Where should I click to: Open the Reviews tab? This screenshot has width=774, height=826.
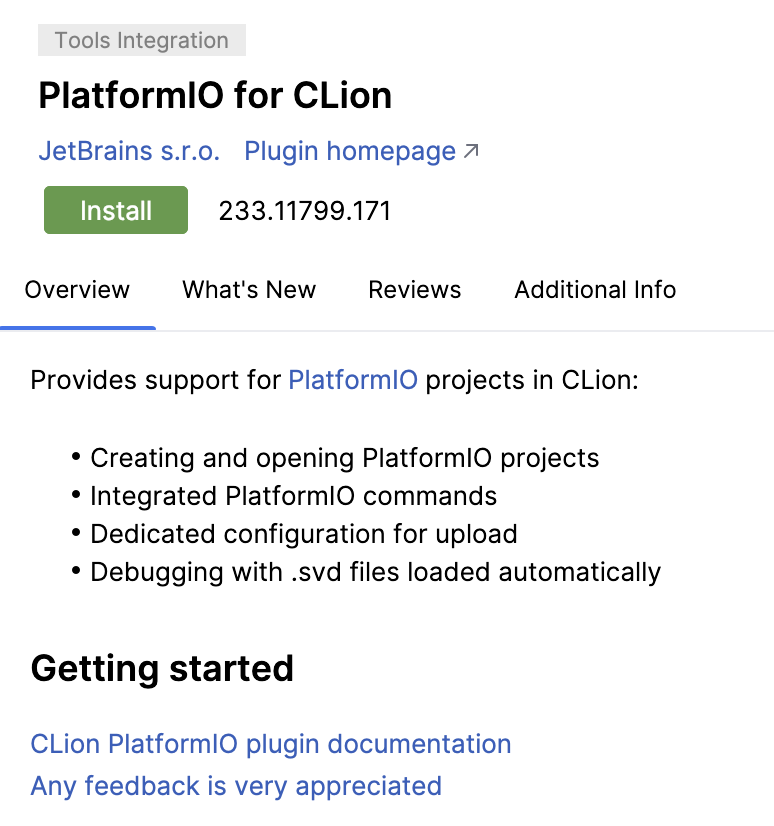pyautogui.click(x=414, y=290)
